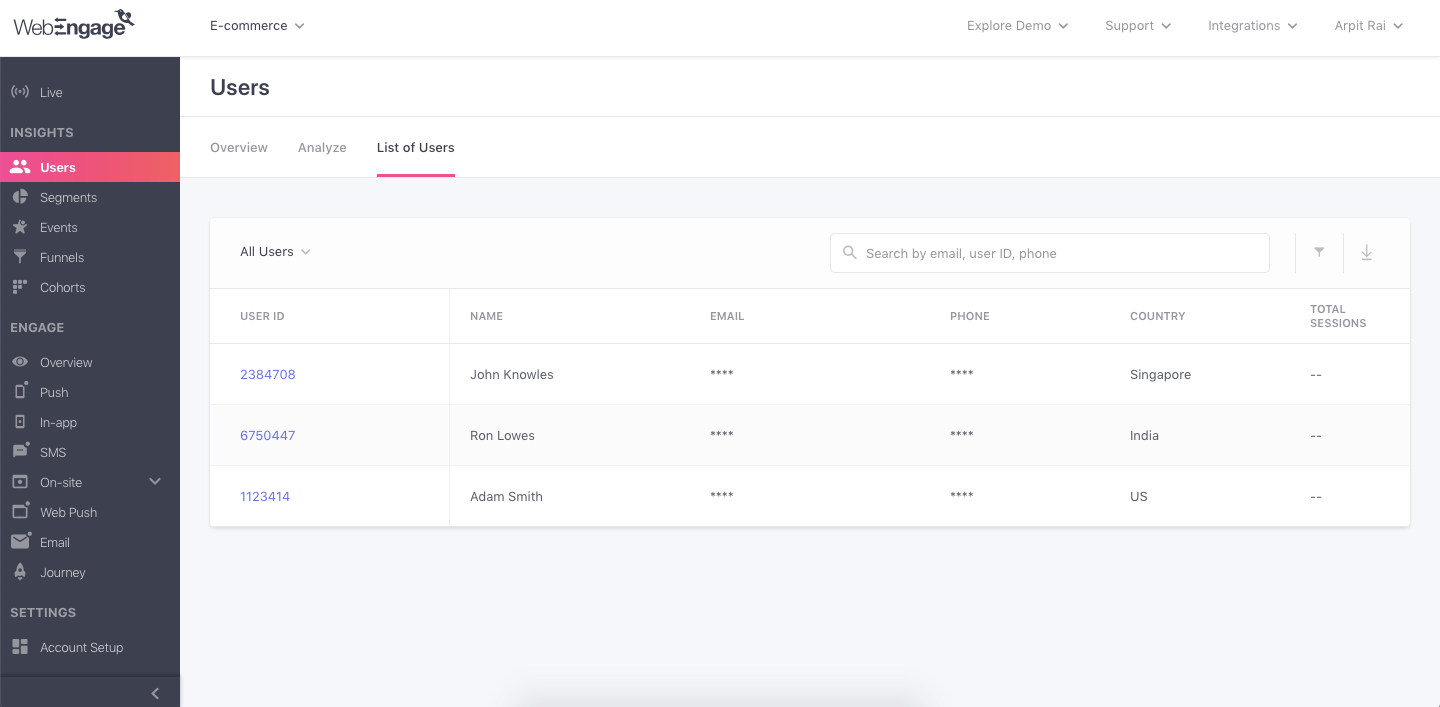Open user profile 2384708
The image size is (1440, 707).
[268, 374]
